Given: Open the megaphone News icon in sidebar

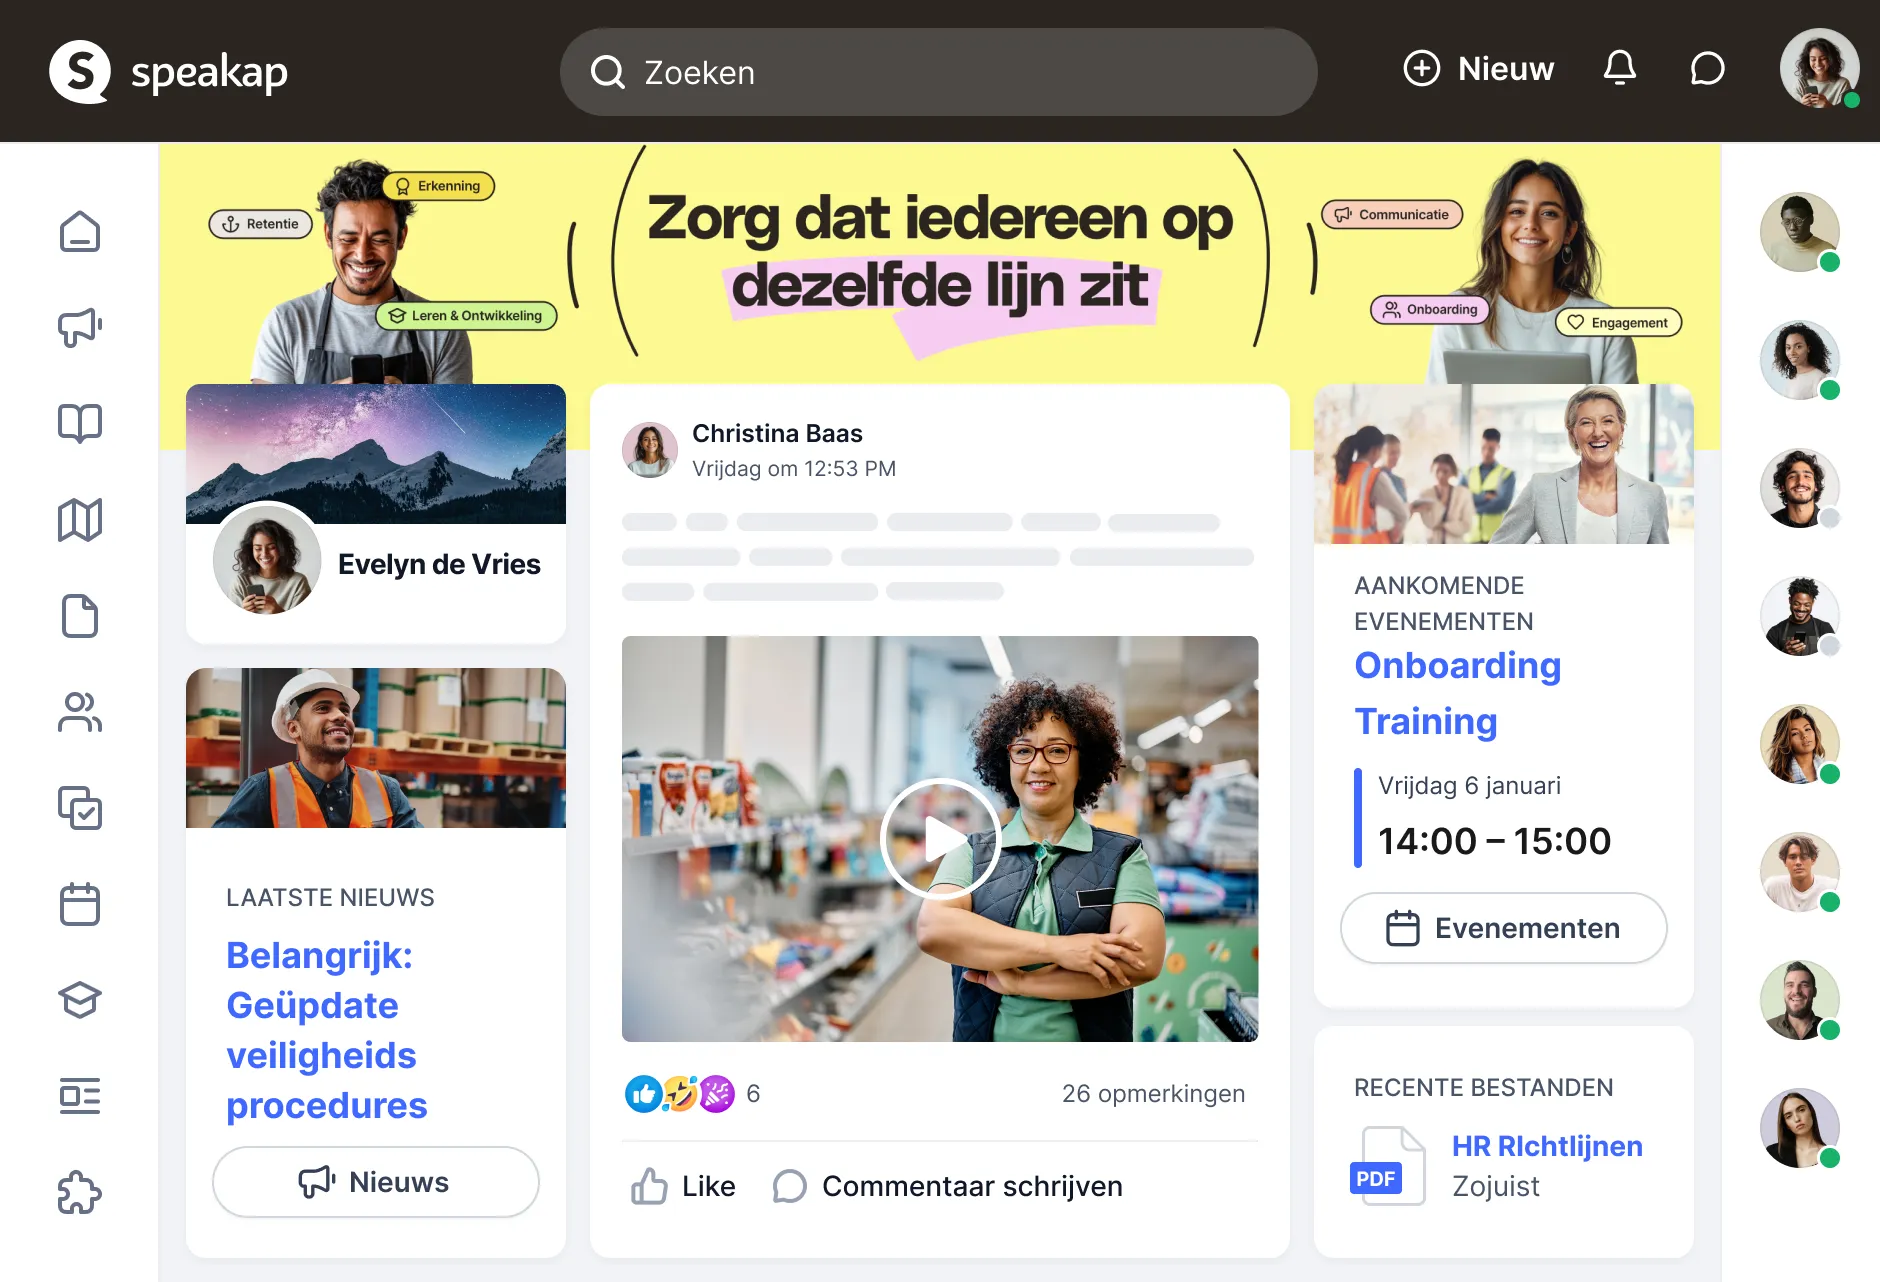Looking at the screenshot, I should coord(80,327).
